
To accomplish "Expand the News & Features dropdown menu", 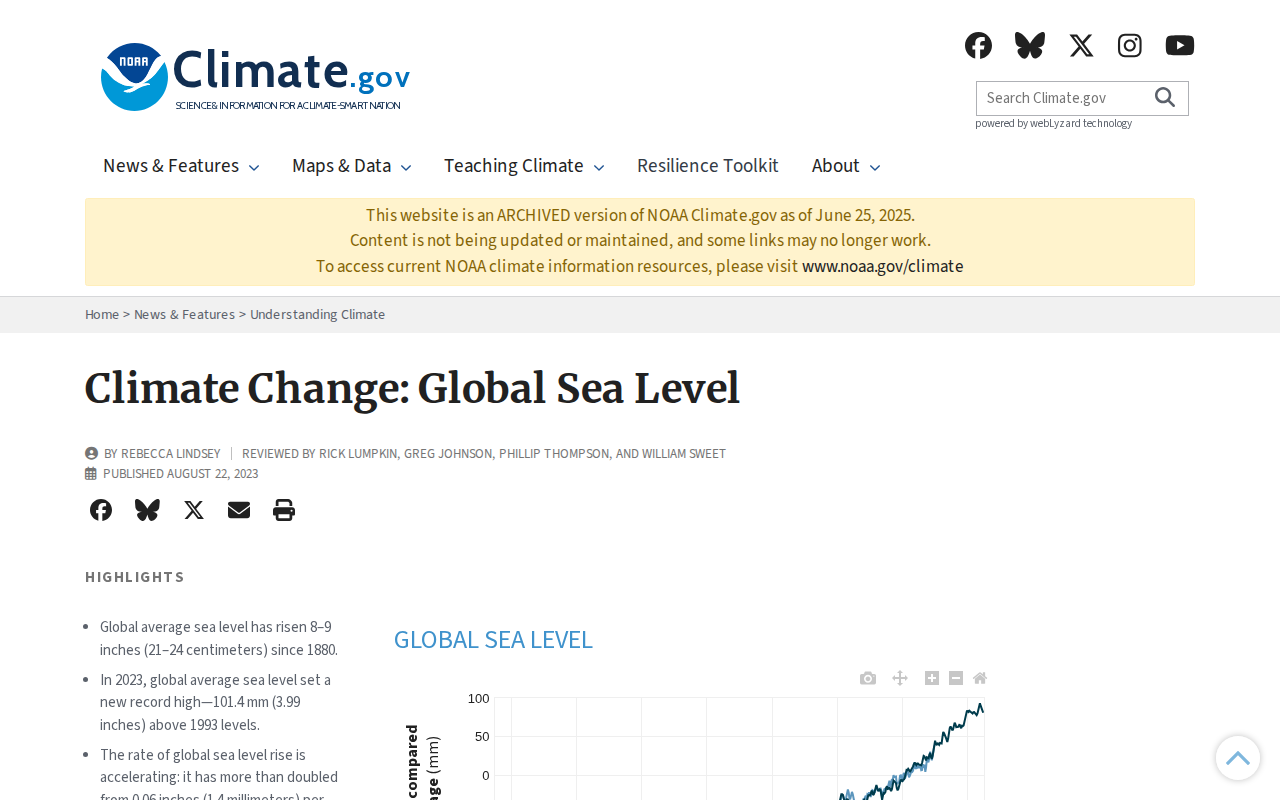I will 181,166.
